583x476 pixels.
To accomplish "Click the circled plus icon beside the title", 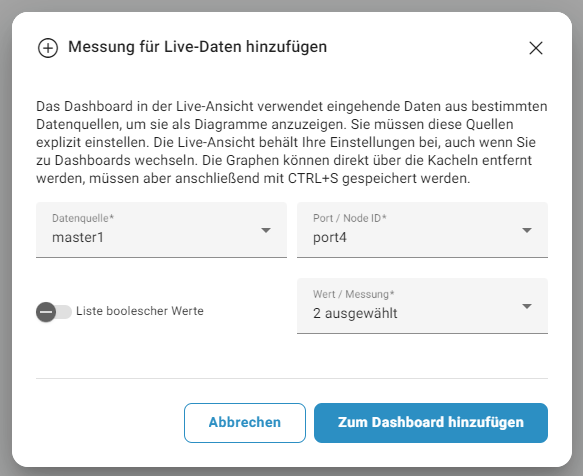I will click(x=48, y=48).
